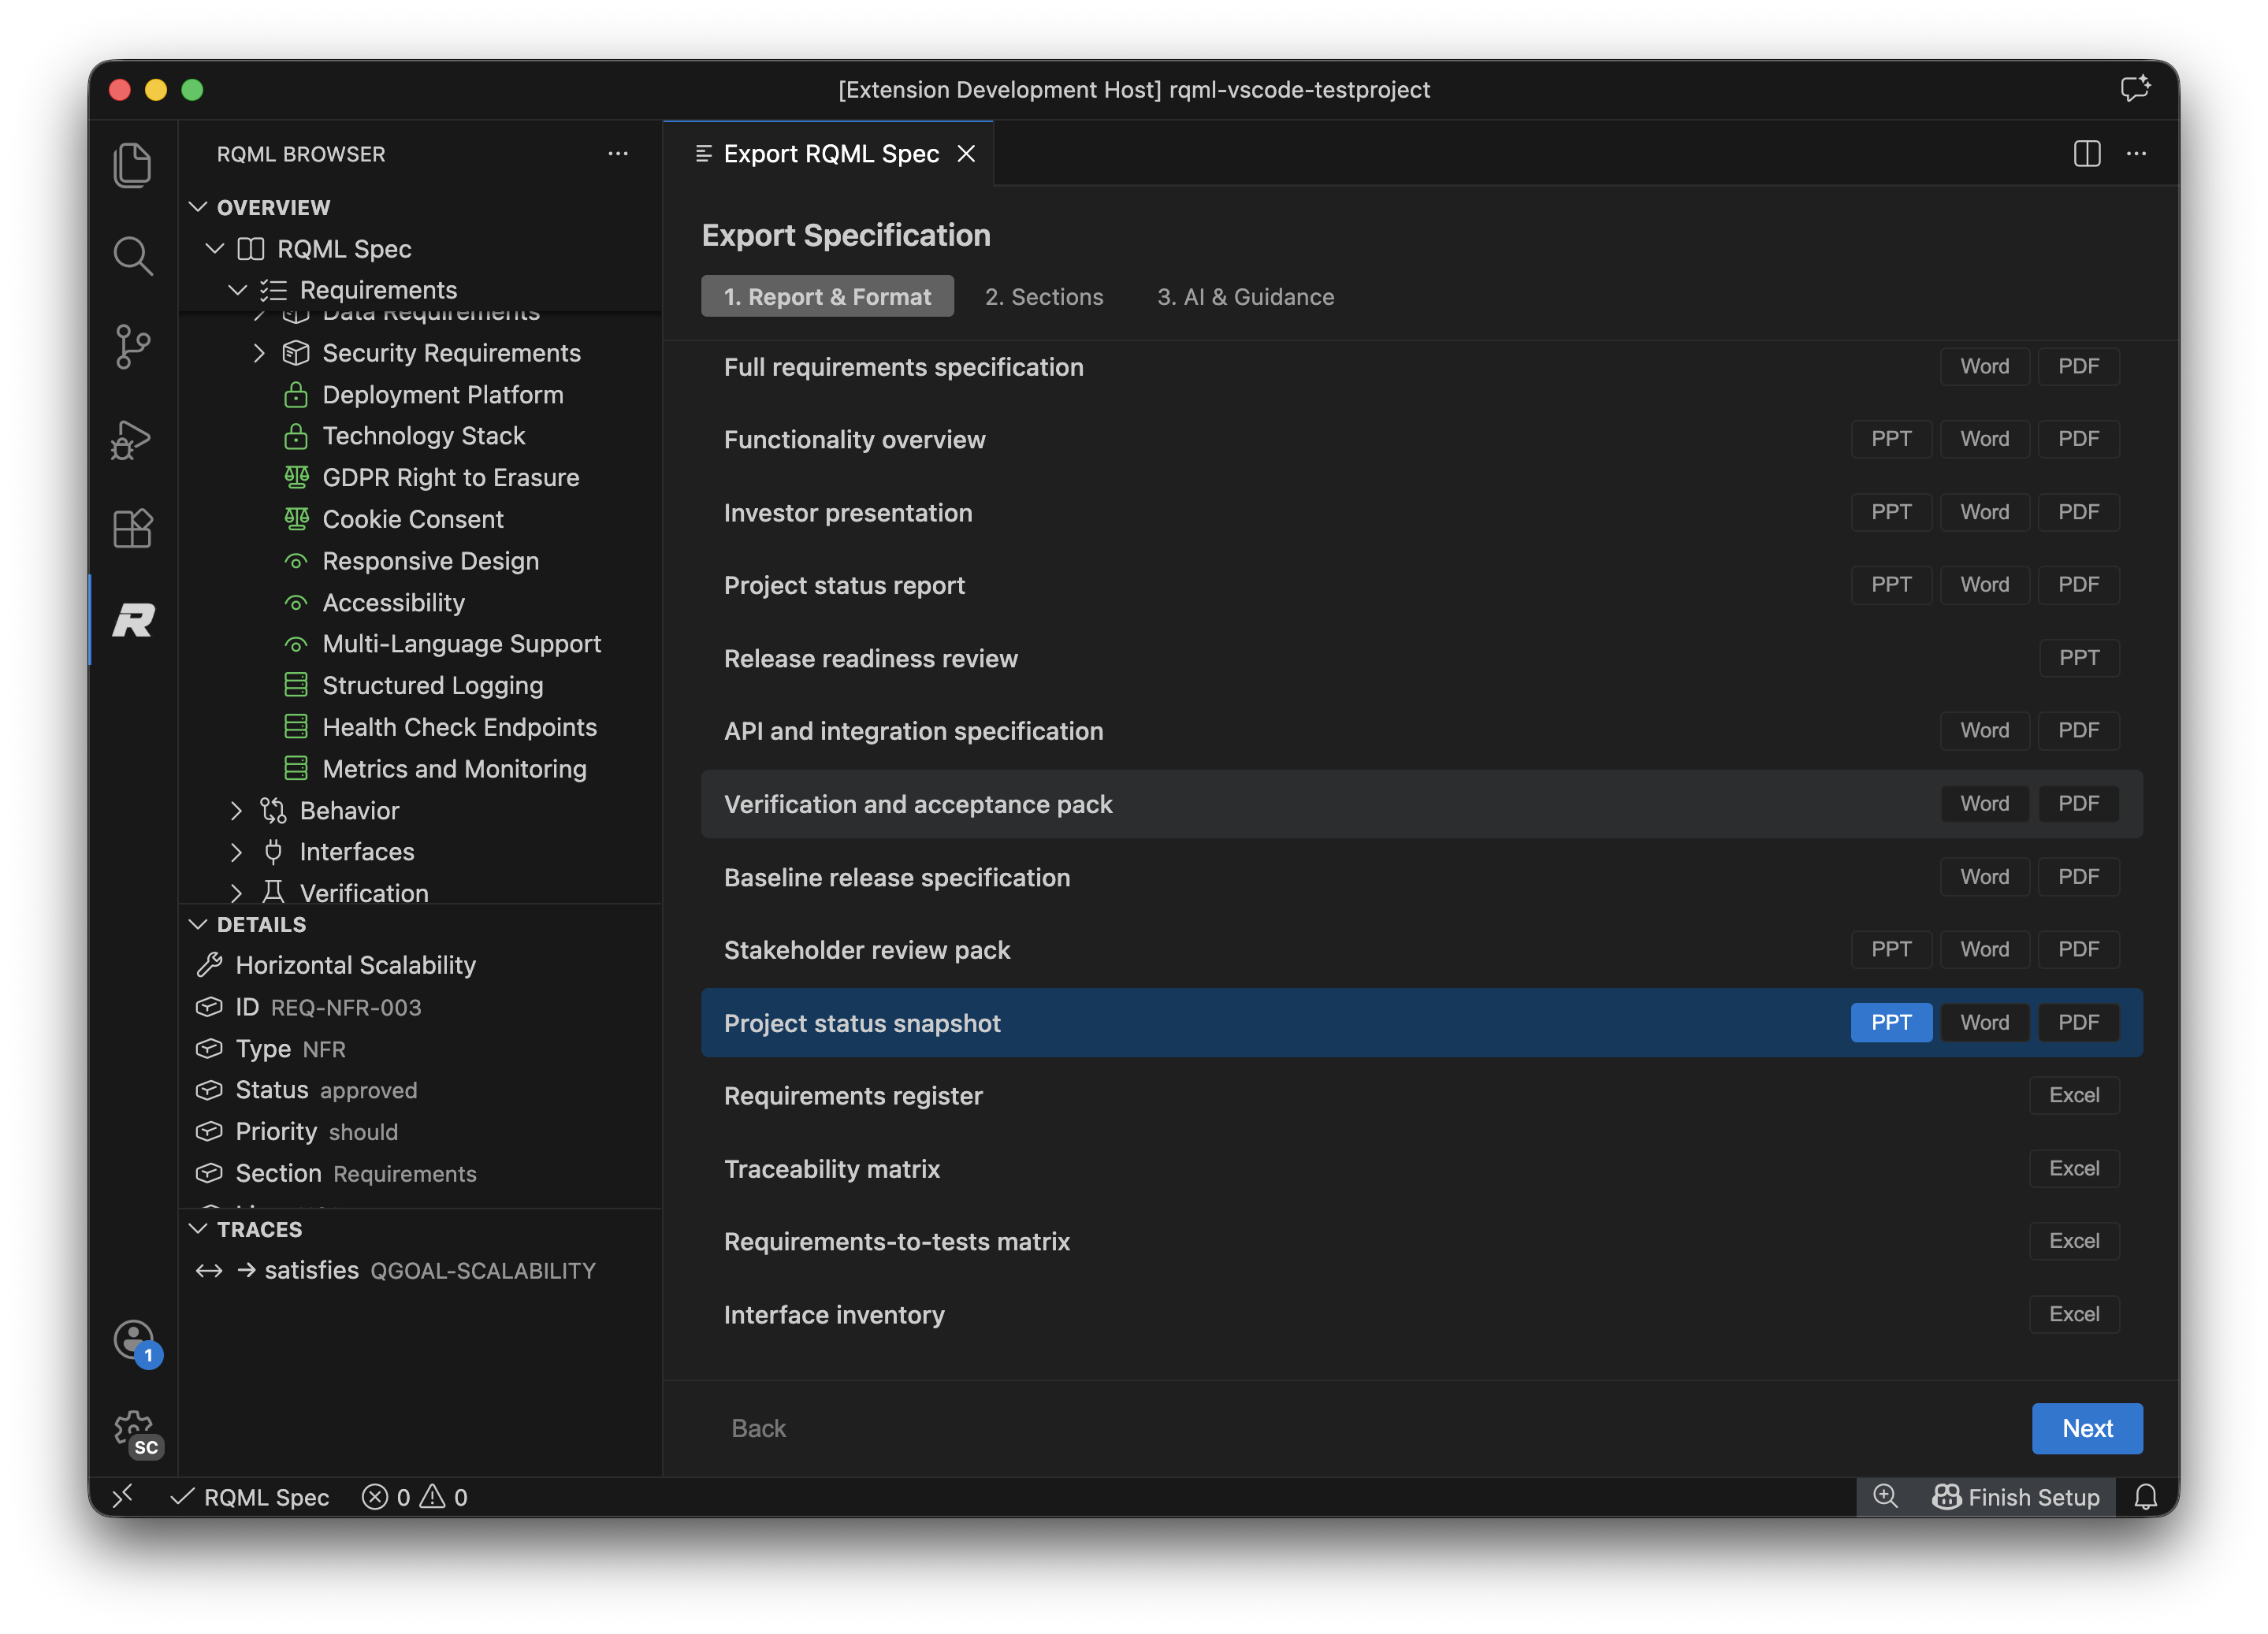This screenshot has height=1634, width=2268.
Task: Open the Accounts icon in activity bar
Action: click(133, 1340)
